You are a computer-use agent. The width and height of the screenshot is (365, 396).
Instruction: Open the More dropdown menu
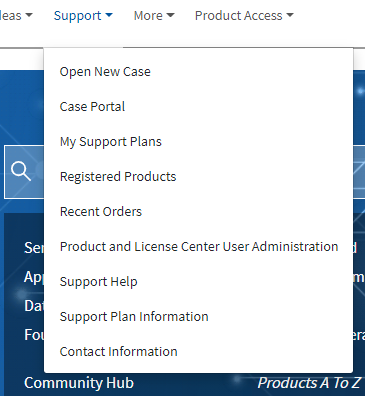(154, 15)
